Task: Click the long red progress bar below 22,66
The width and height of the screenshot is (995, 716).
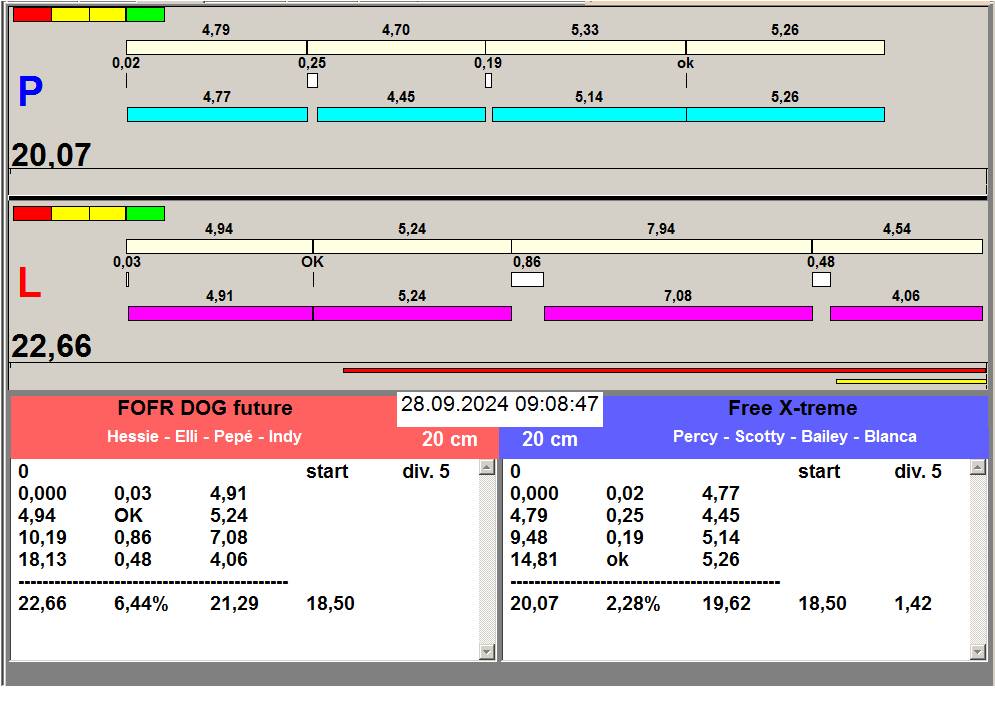Action: (x=664, y=370)
